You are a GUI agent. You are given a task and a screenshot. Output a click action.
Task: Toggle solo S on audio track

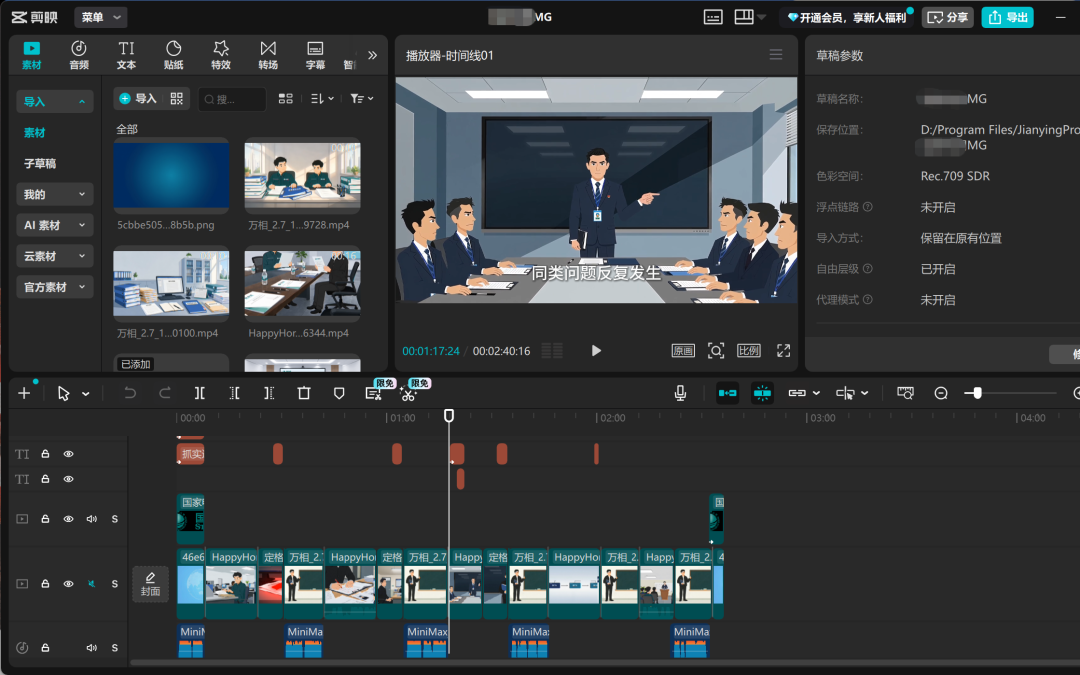114,647
